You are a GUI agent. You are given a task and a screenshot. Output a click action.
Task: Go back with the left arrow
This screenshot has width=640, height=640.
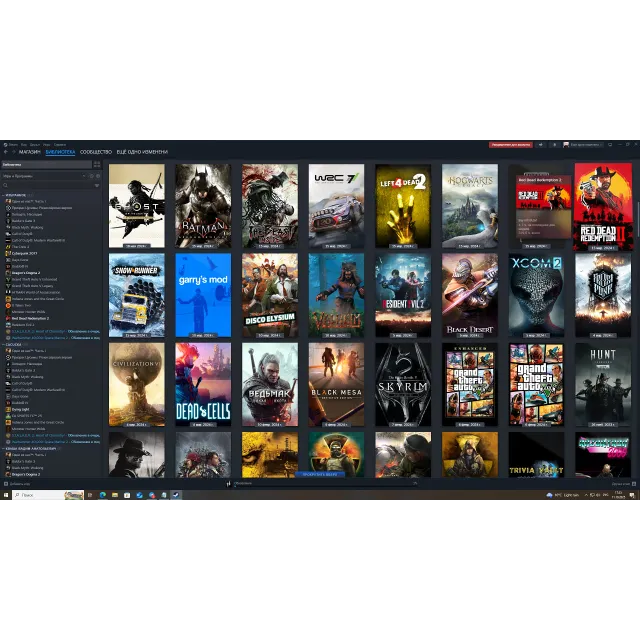click(x=6, y=152)
